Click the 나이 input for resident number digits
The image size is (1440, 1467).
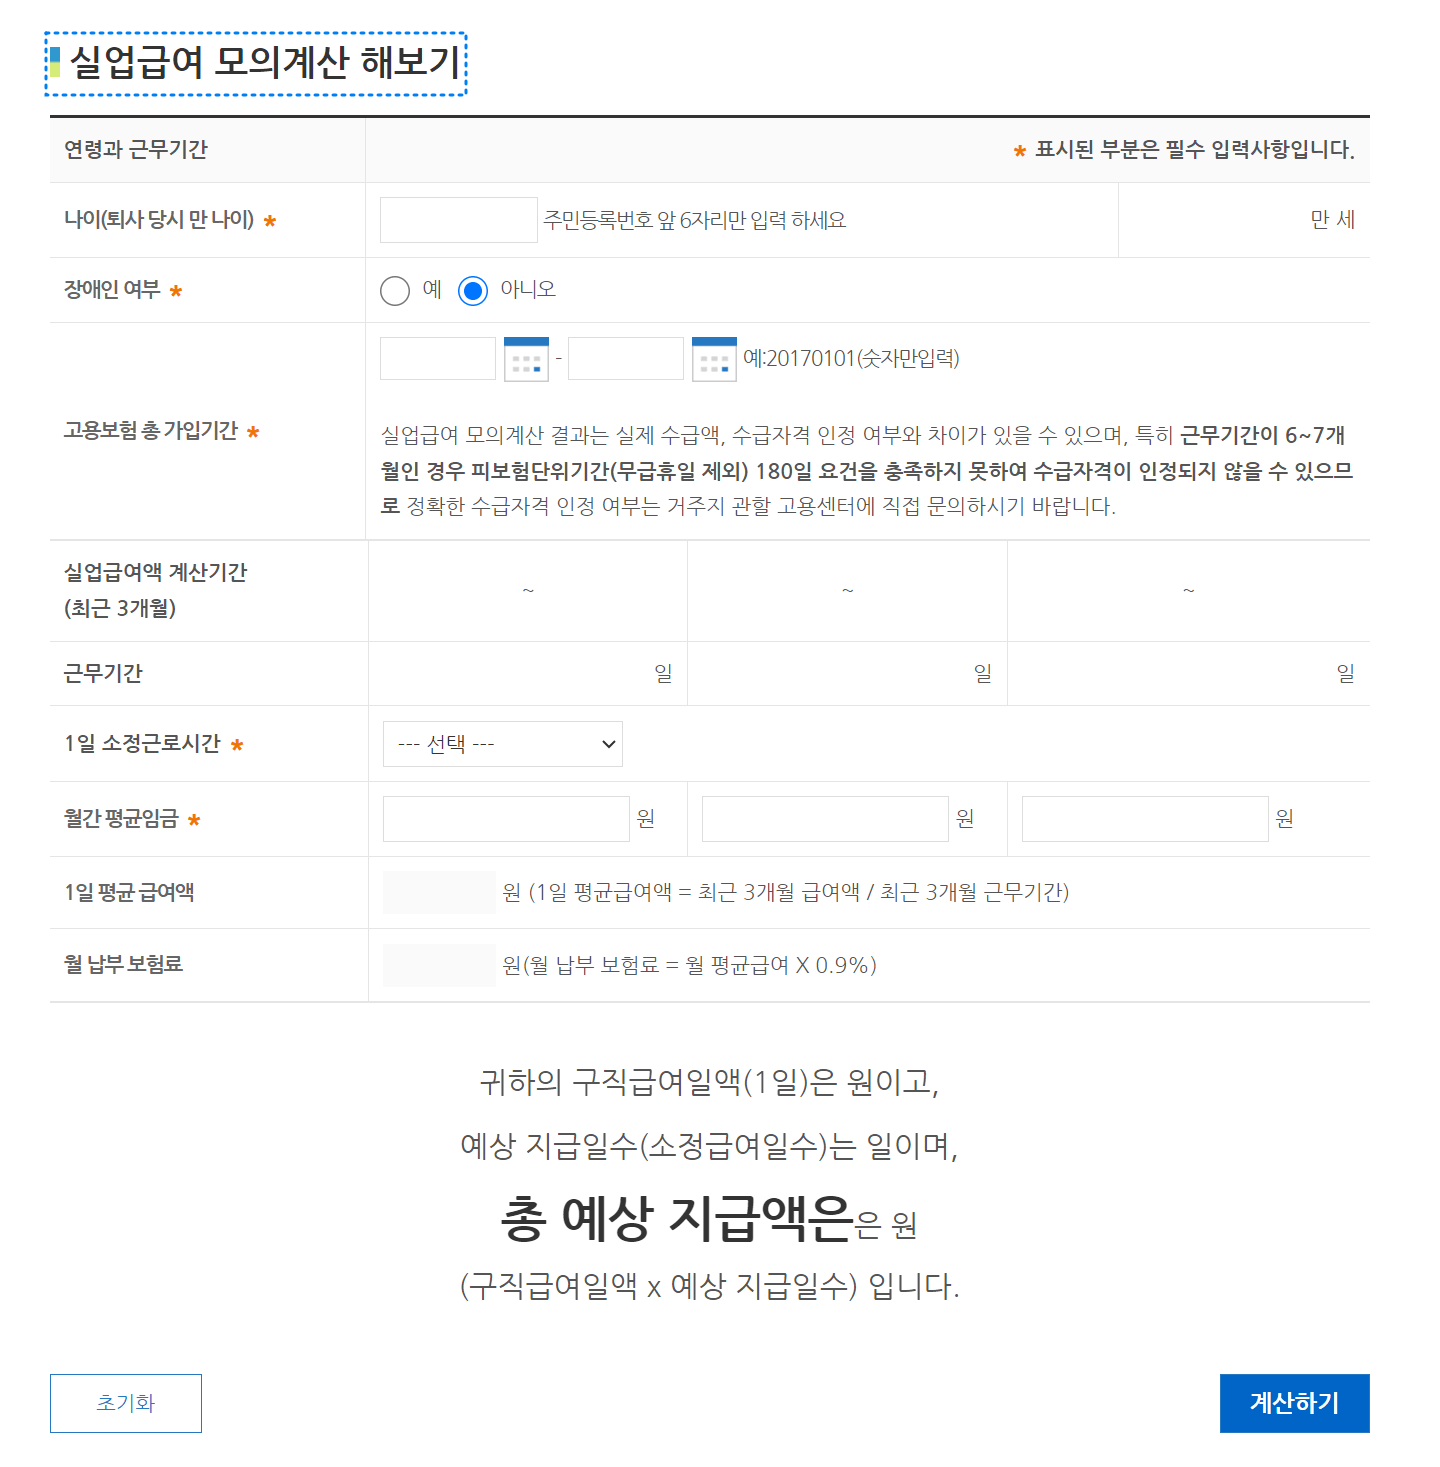458,219
